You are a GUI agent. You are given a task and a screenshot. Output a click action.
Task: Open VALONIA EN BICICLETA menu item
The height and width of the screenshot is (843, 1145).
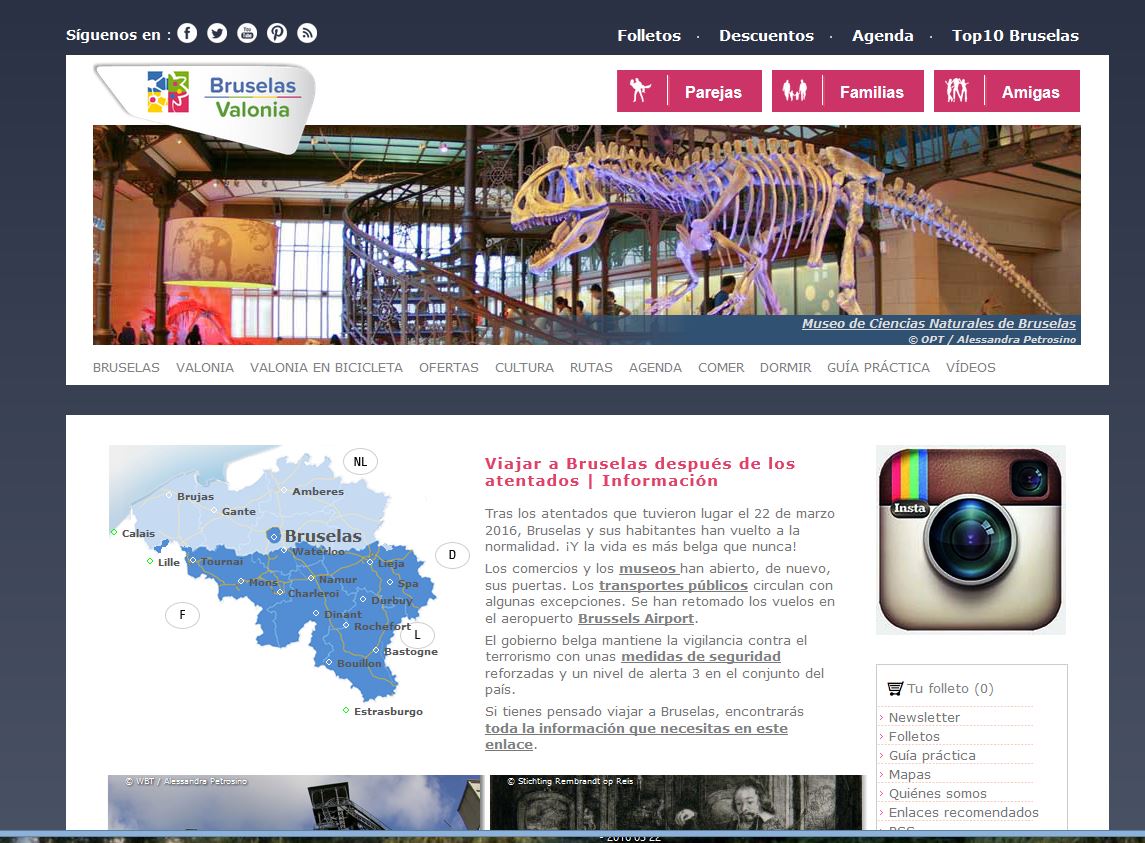326,367
